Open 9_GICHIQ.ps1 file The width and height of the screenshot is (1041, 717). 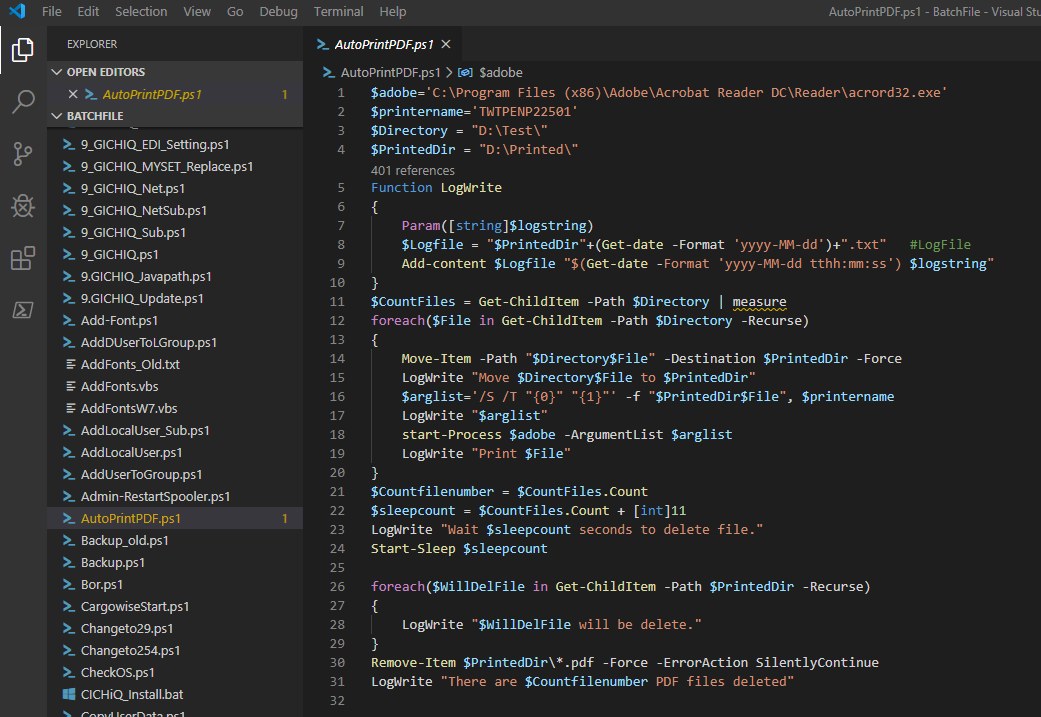[x=175, y=254]
